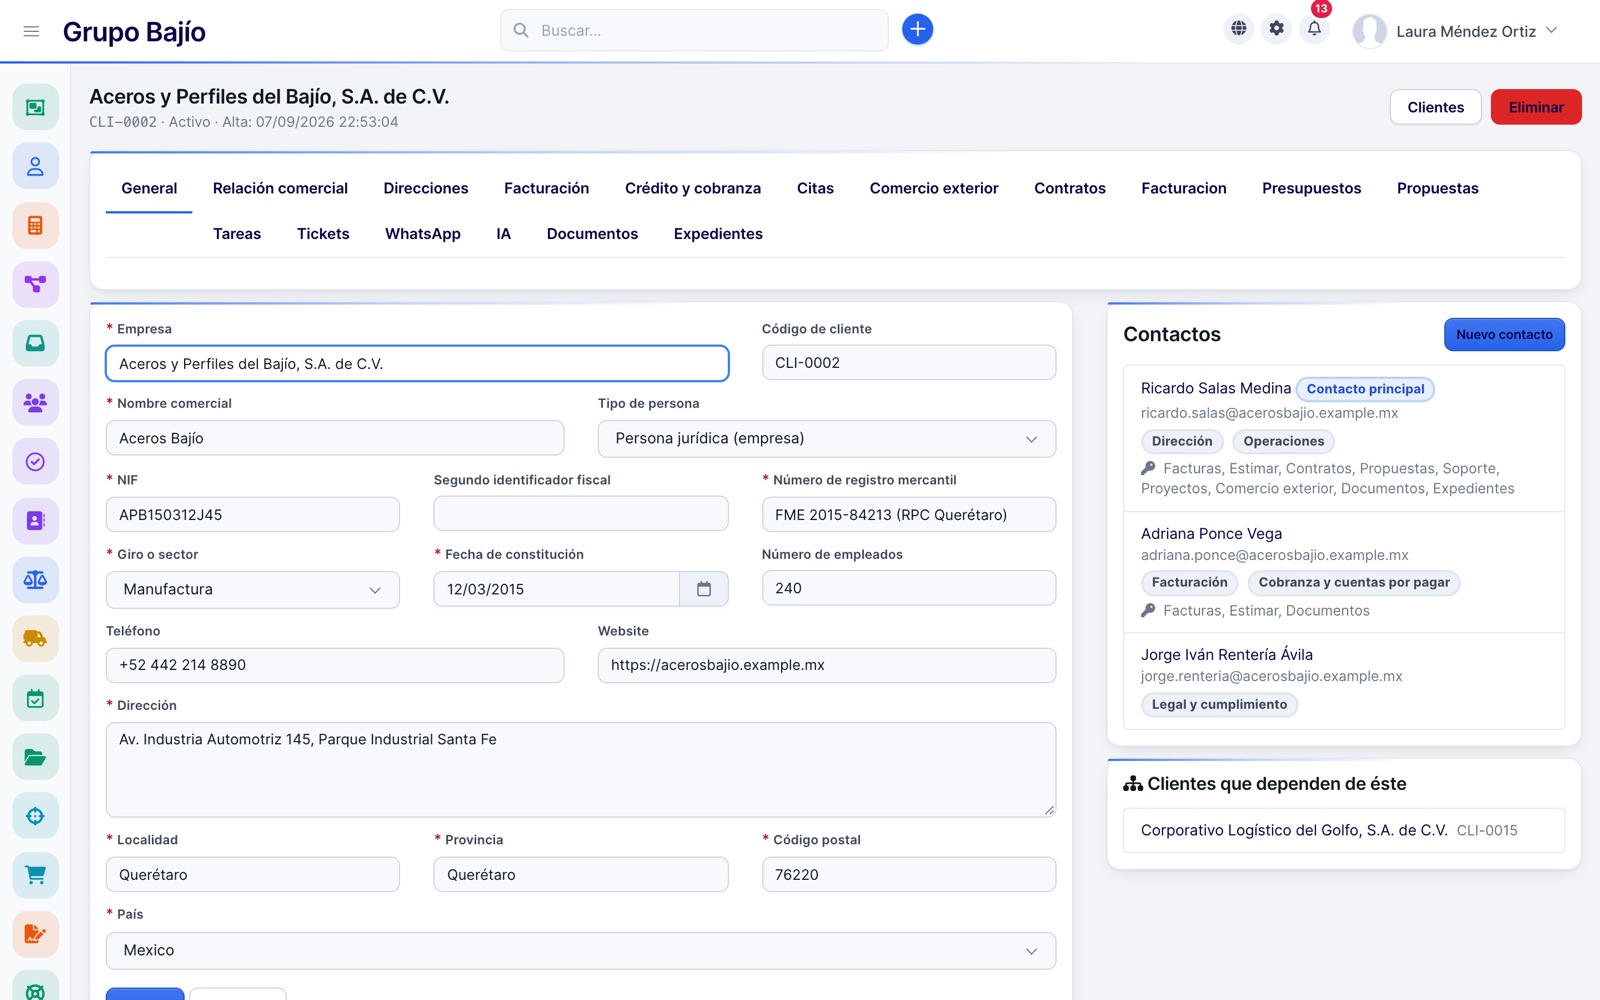
Task: Open Laura Méndez Ortiz user menu
Action: click(1455, 31)
